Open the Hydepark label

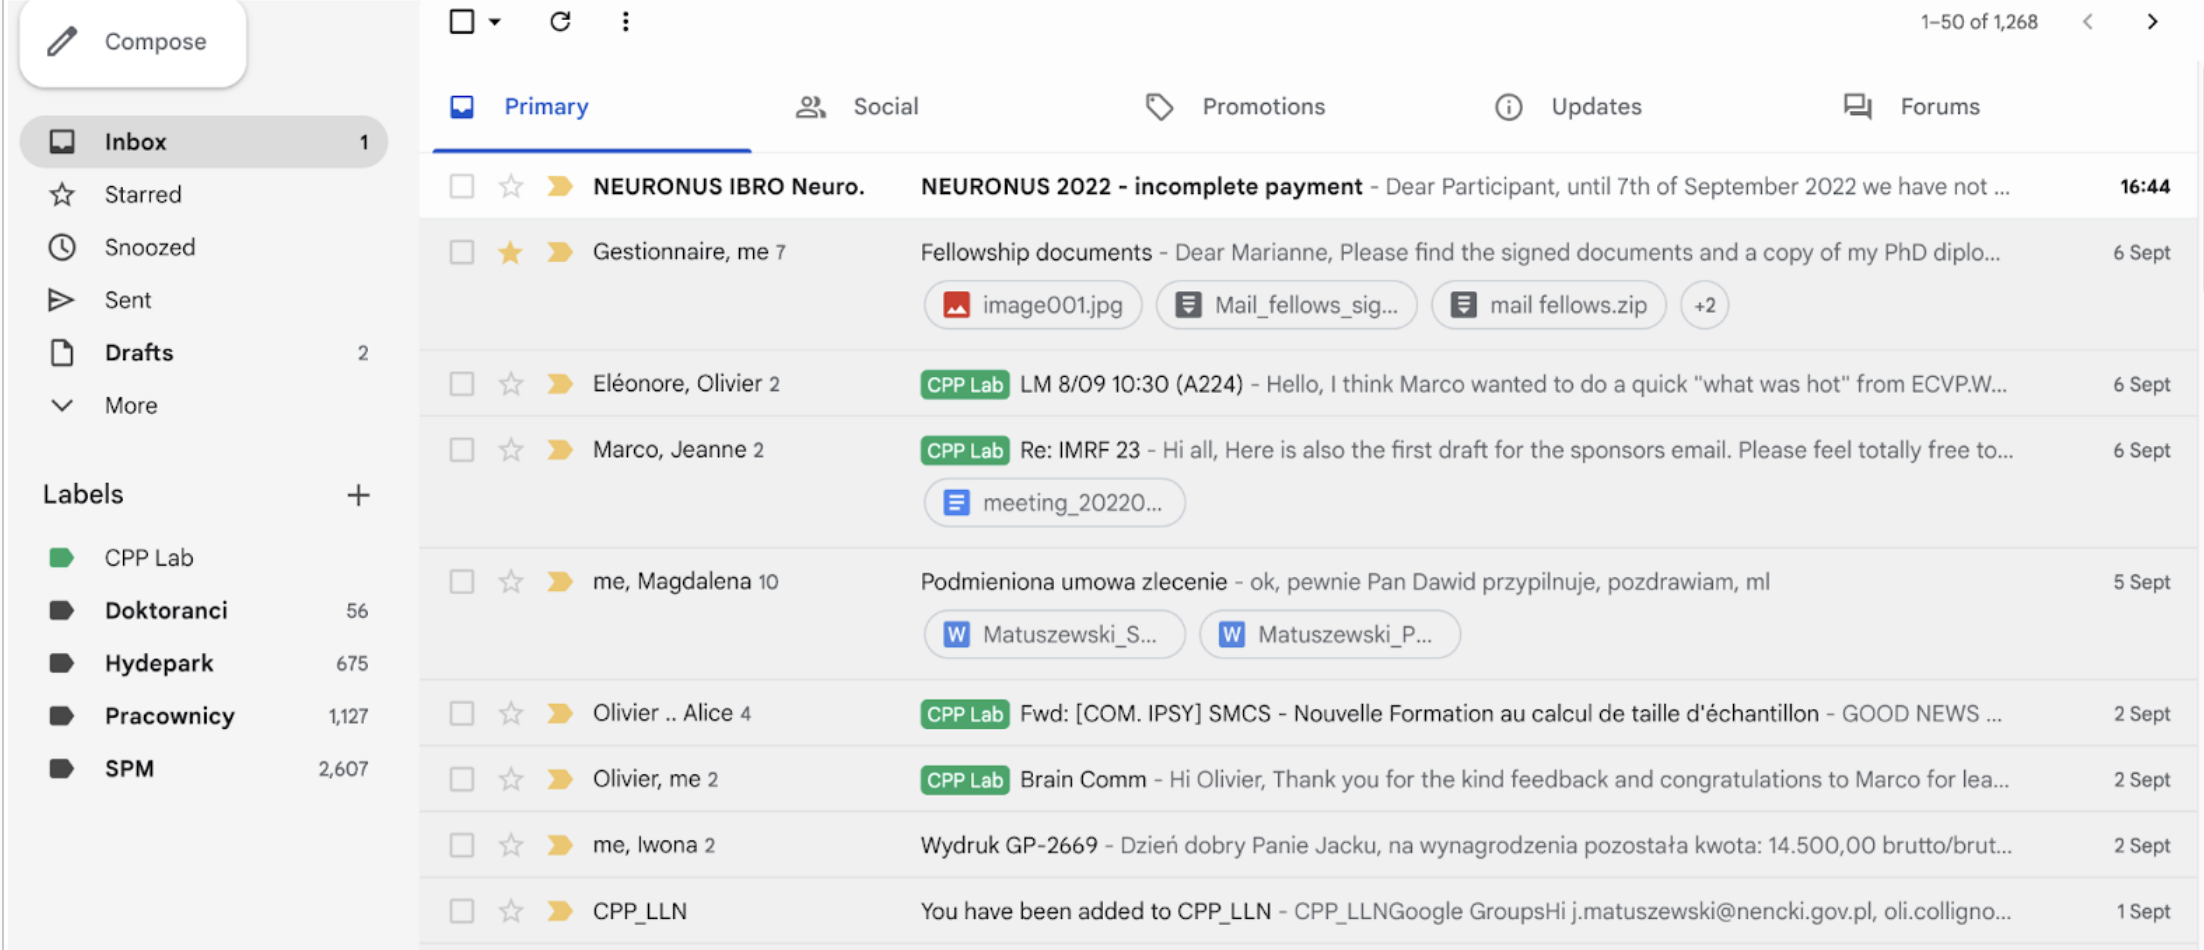coord(204,663)
